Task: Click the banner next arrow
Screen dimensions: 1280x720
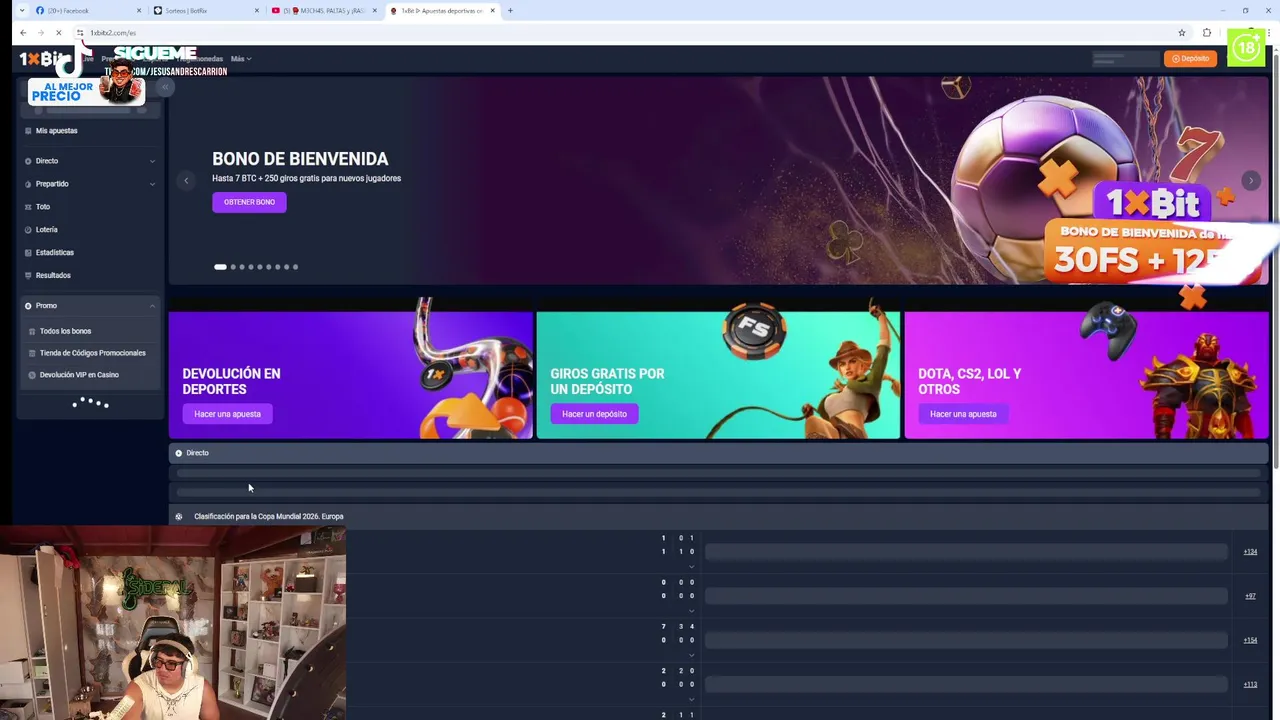Action: pyautogui.click(x=1250, y=181)
